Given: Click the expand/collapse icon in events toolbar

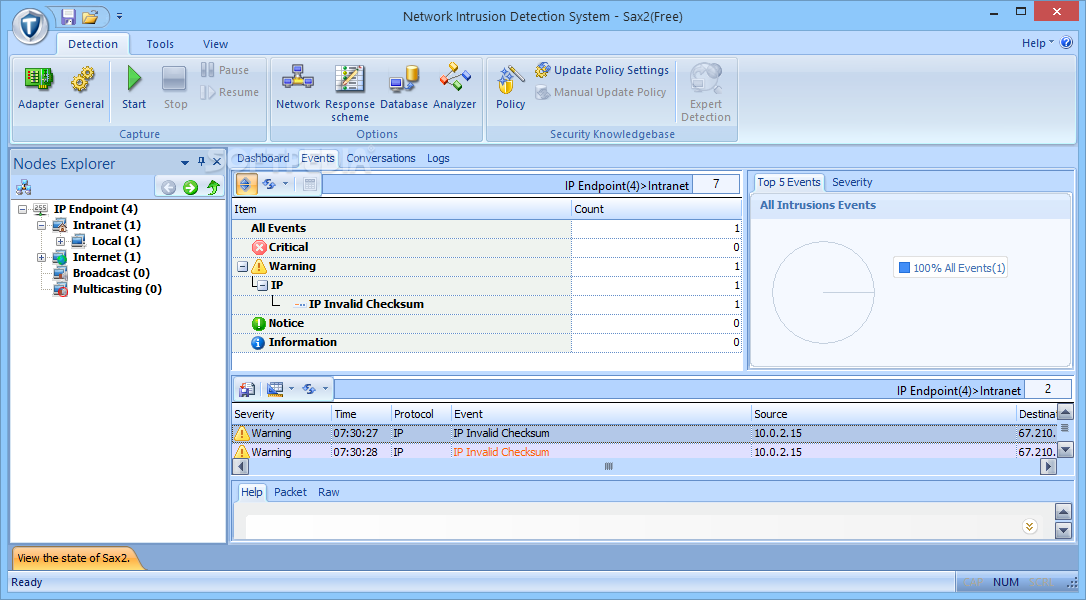Looking at the screenshot, I should click(x=245, y=184).
